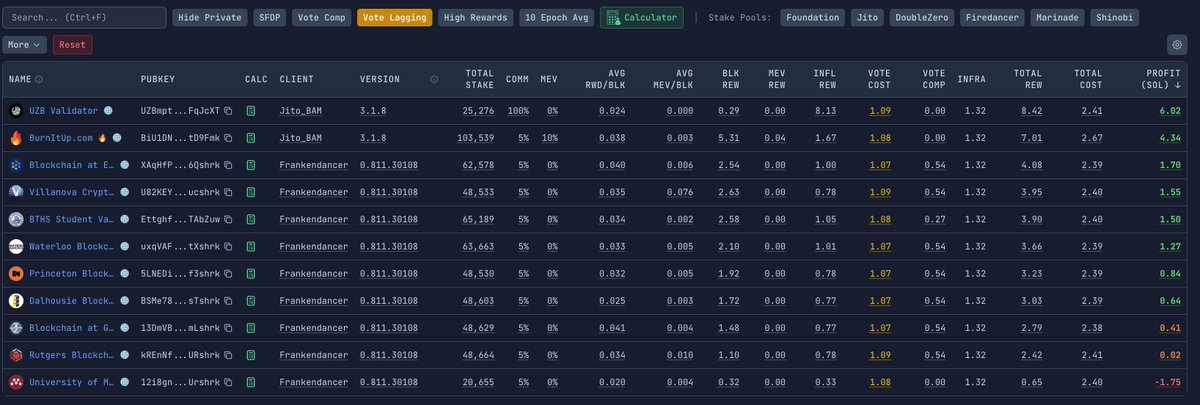Copy pubkey EttghF...TAbZuw
The height and width of the screenshot is (405, 1200).
pos(228,218)
